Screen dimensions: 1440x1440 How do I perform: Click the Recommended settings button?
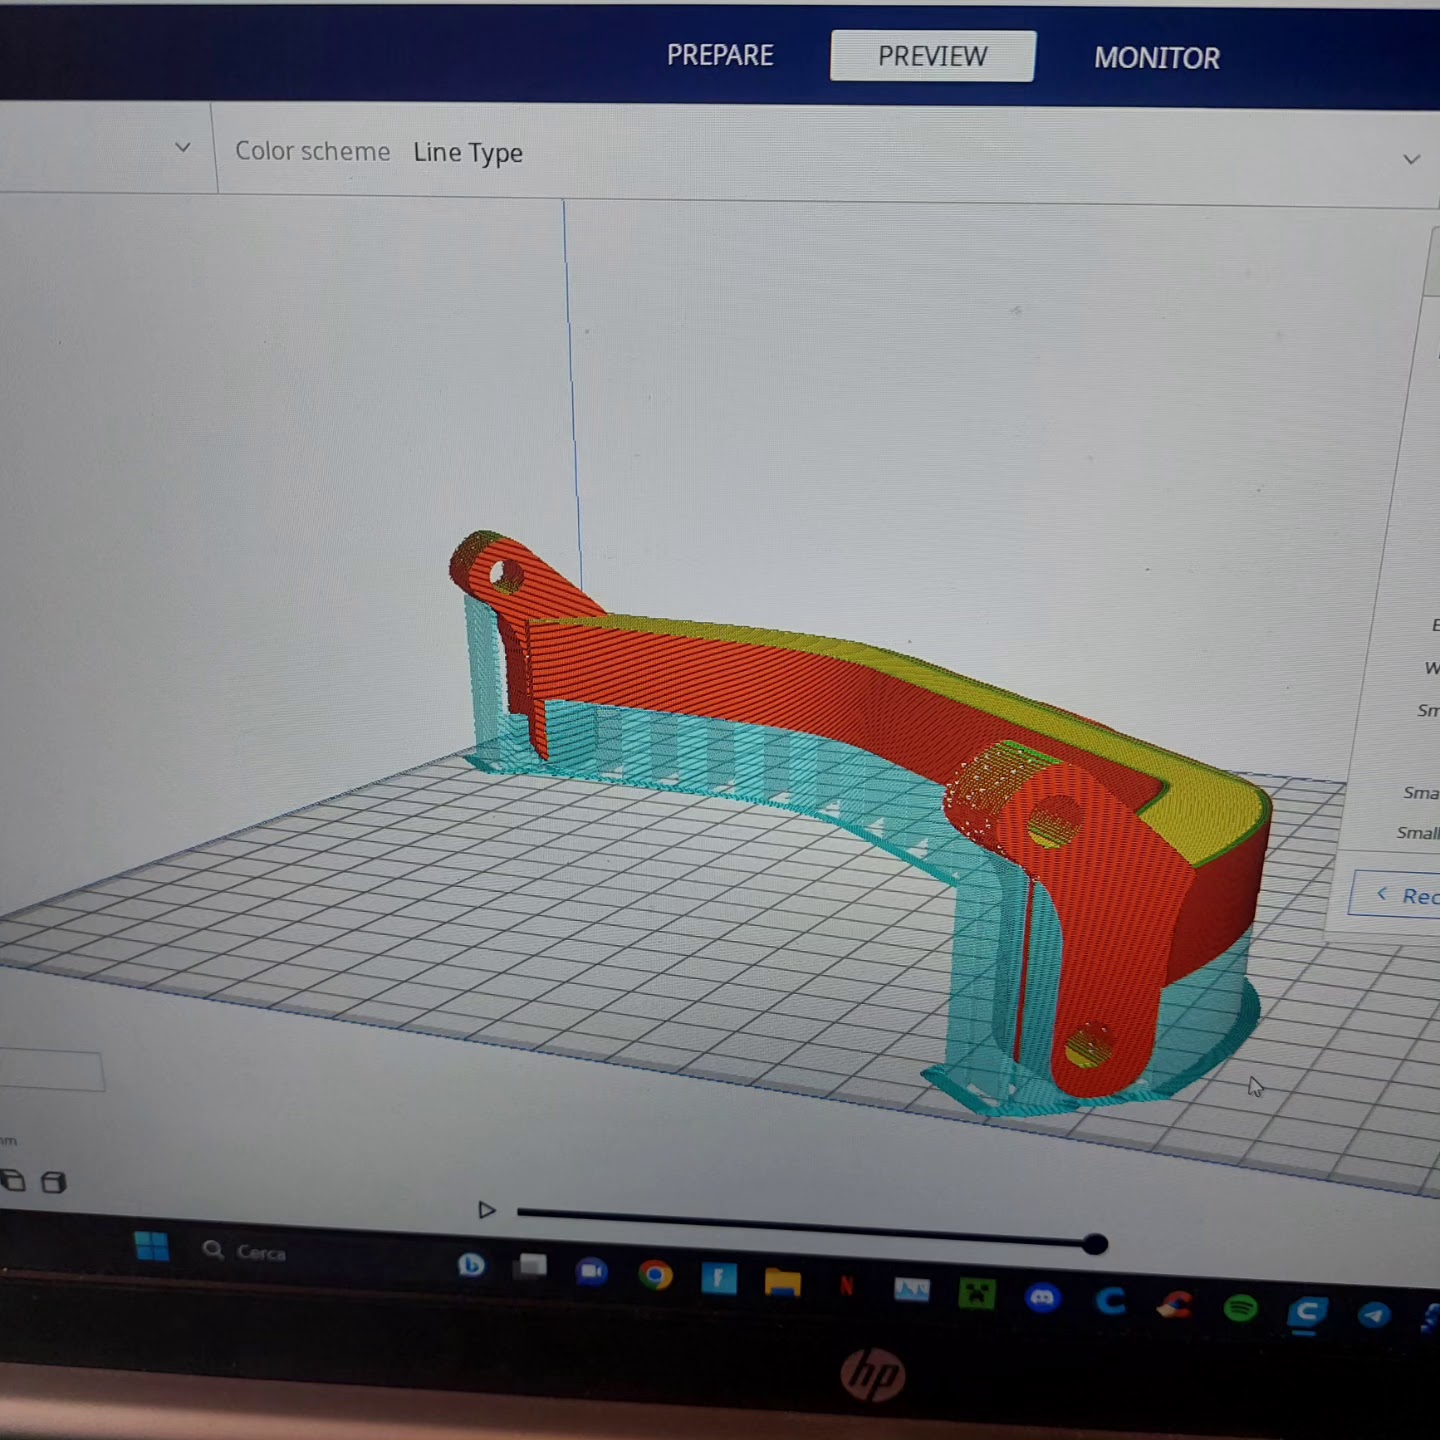[x=1398, y=896]
